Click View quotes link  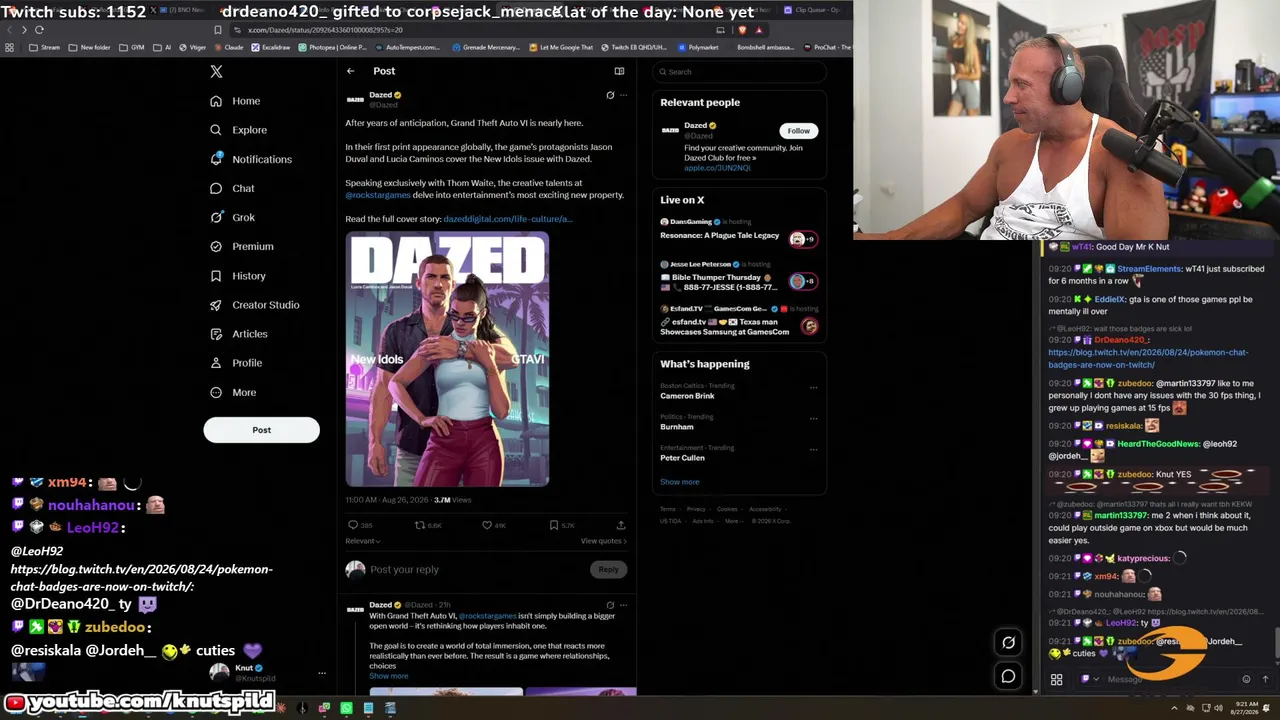click(603, 541)
